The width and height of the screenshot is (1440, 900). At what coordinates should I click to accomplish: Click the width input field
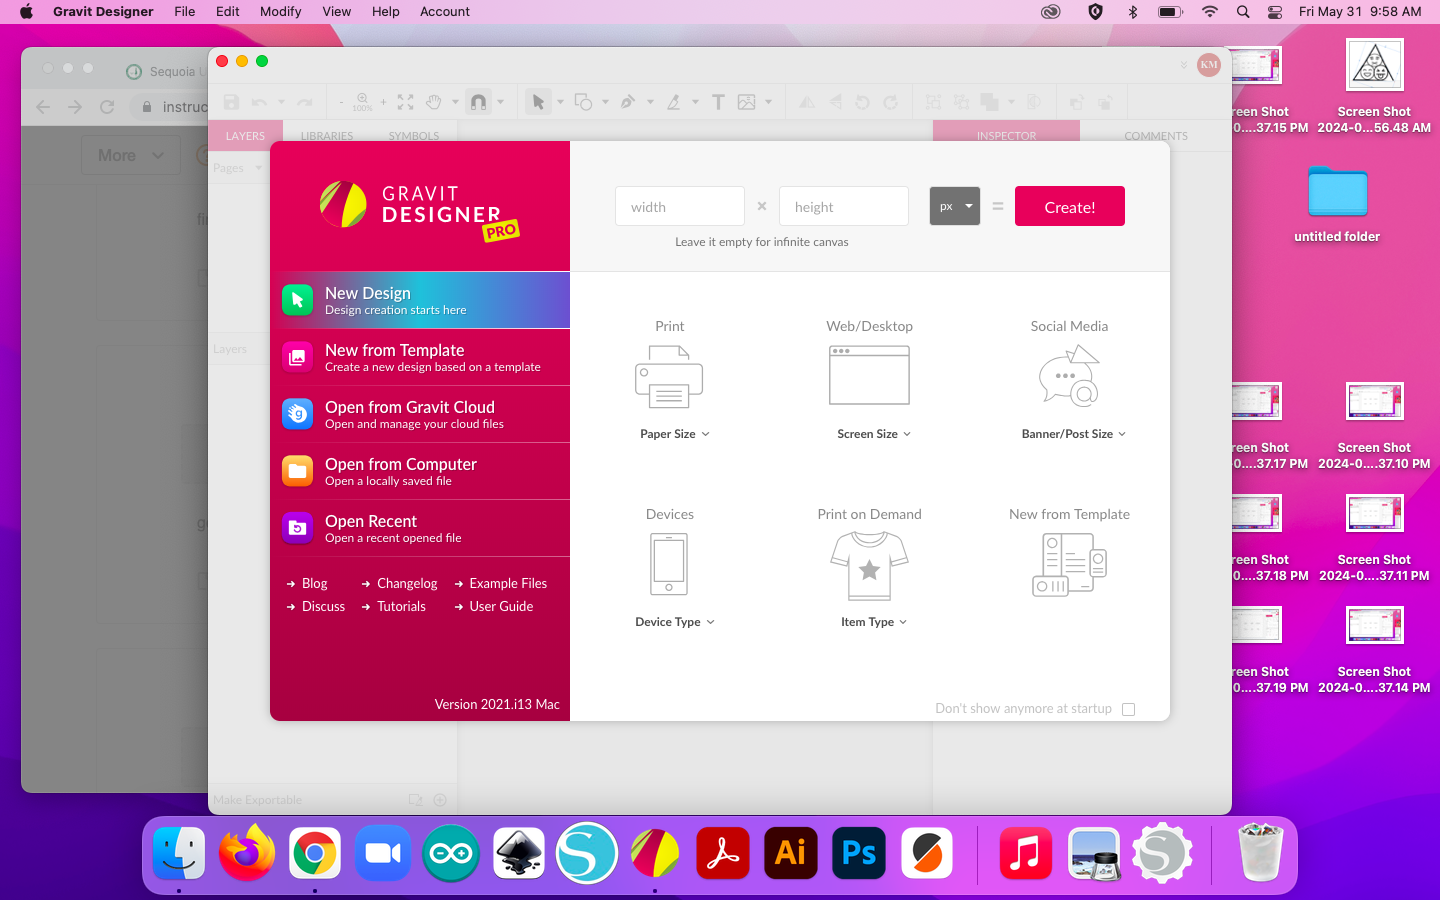[x=680, y=206]
